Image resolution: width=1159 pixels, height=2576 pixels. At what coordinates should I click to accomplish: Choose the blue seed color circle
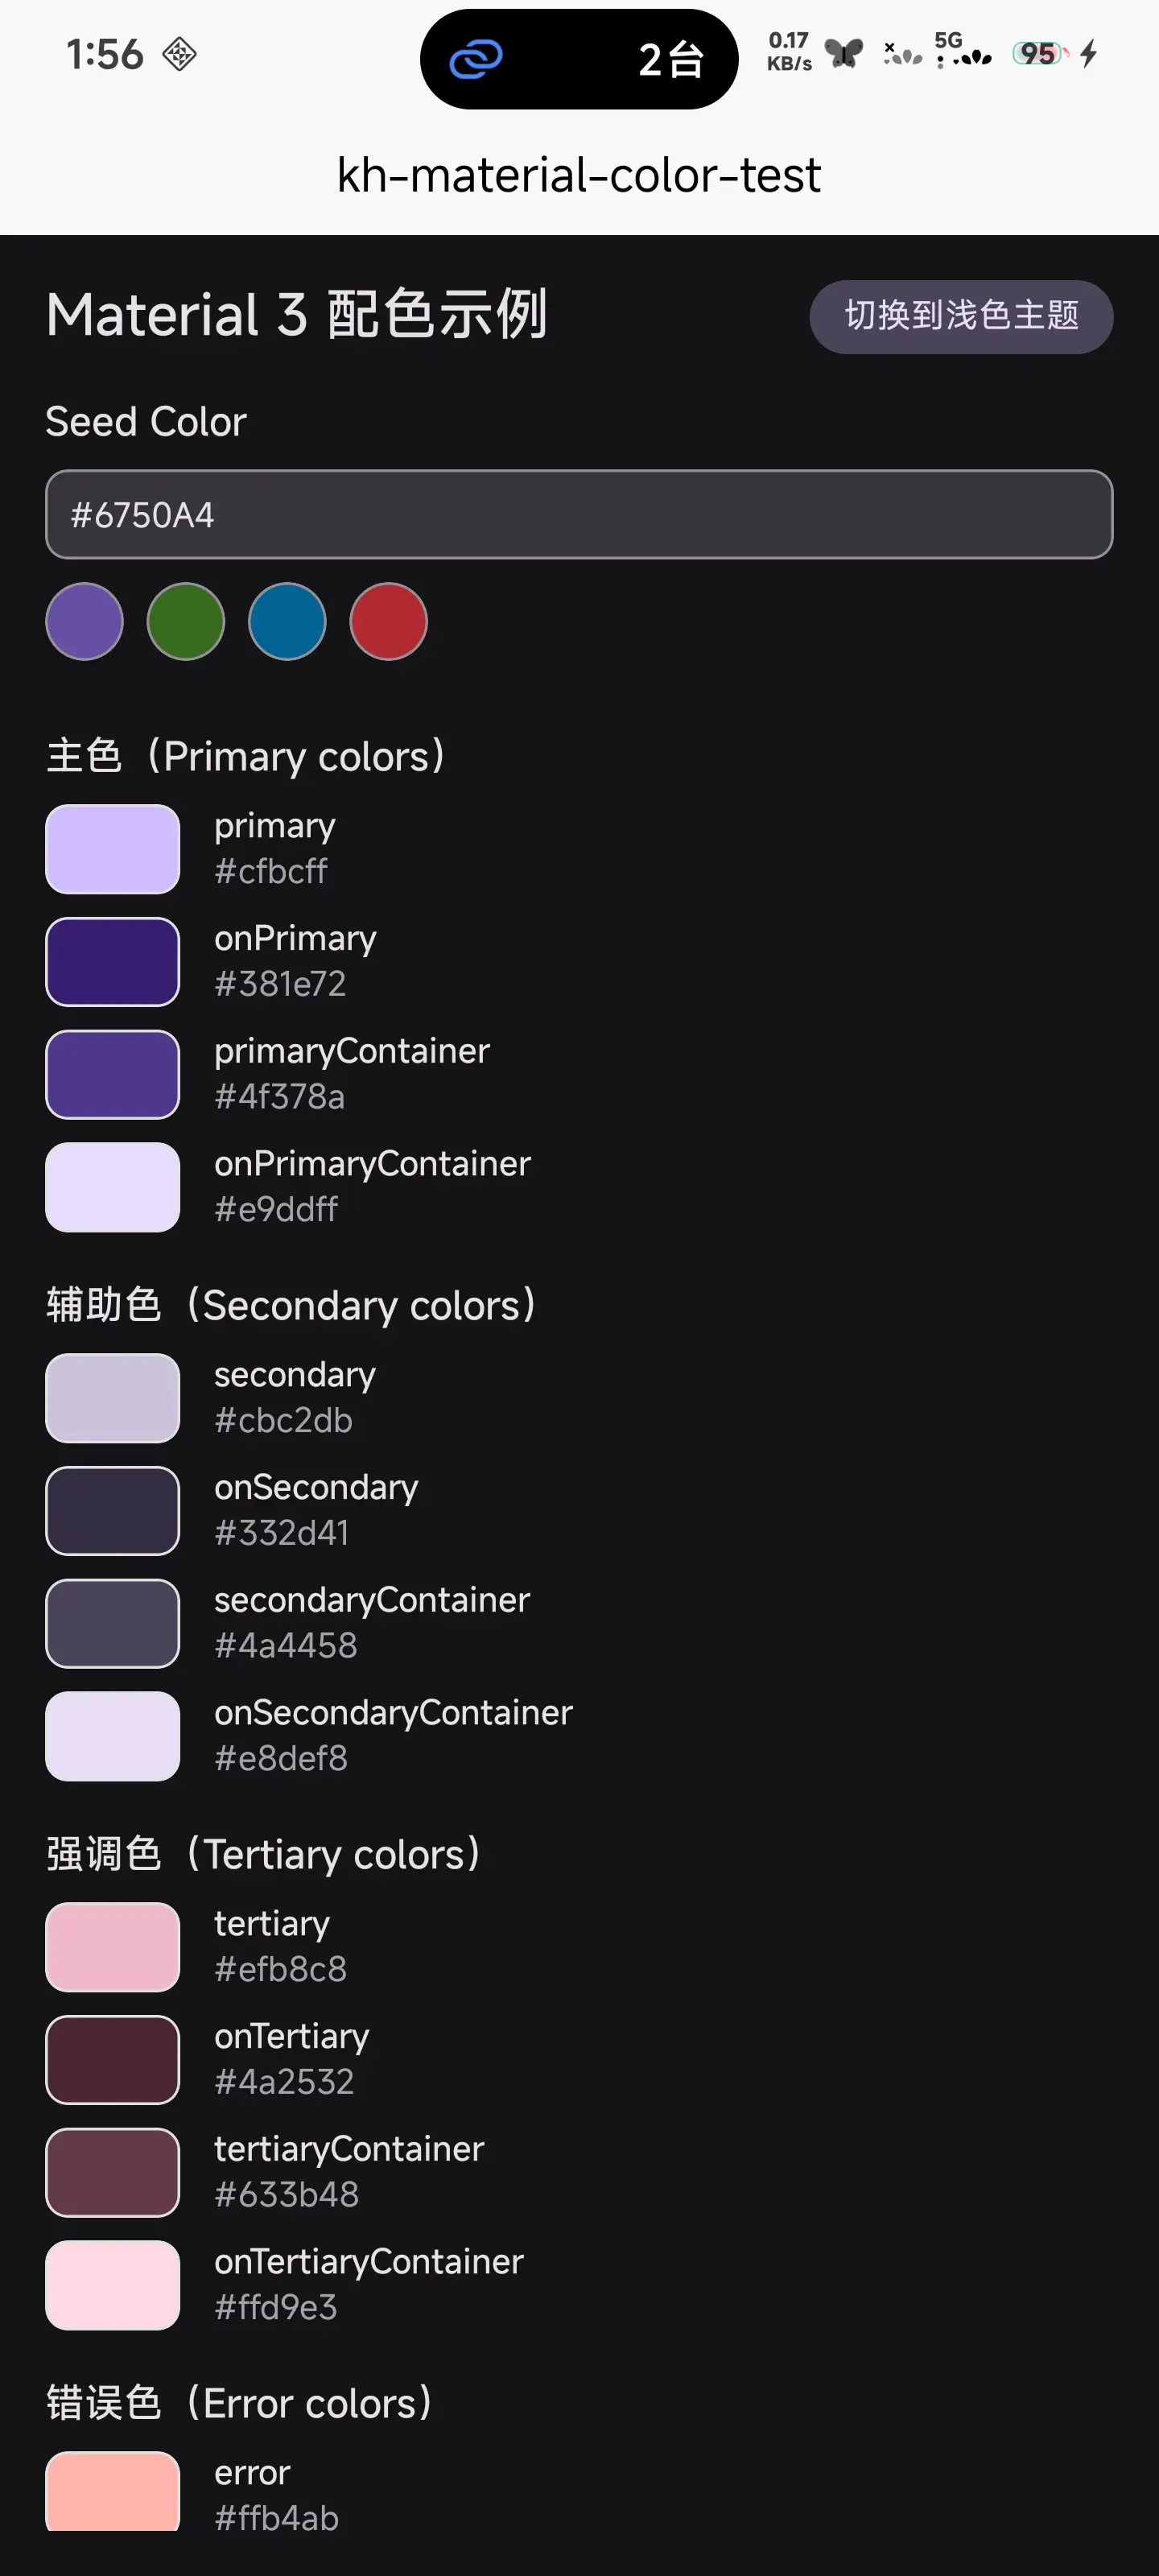[287, 621]
